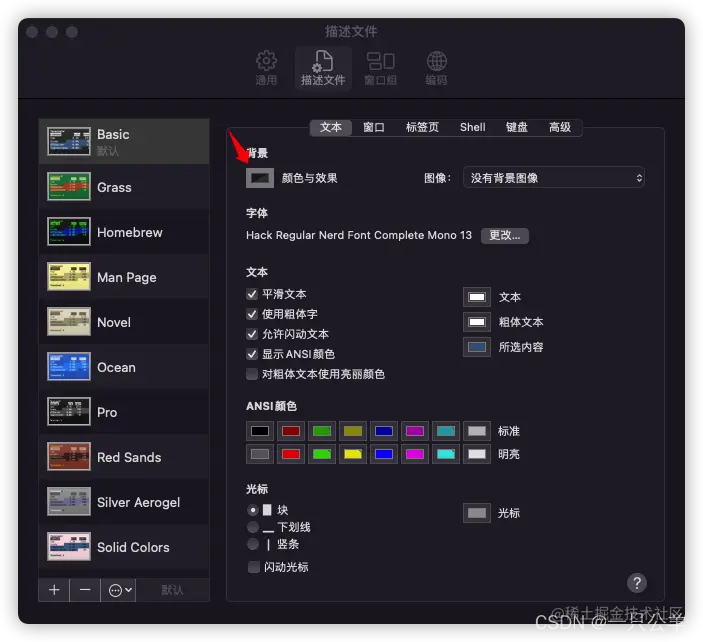Toggle the 显示 ANSI 颜色 checkbox
Viewport: 703px width, 642px height.
coord(252,354)
